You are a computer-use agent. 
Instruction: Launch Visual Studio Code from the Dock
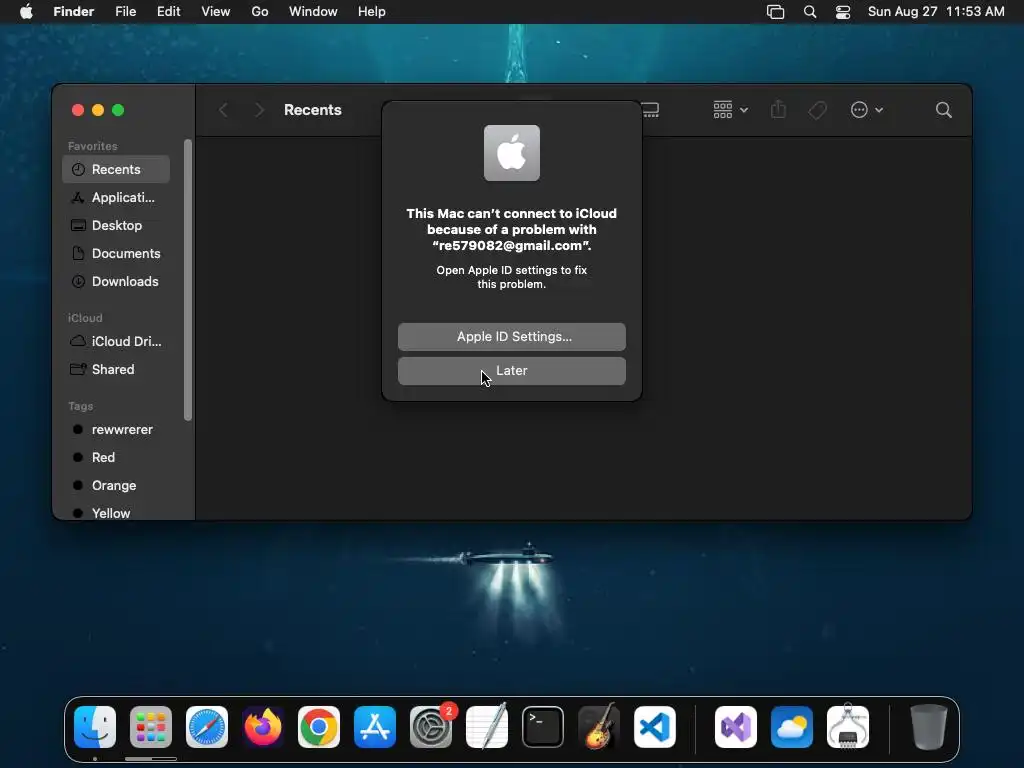point(654,727)
